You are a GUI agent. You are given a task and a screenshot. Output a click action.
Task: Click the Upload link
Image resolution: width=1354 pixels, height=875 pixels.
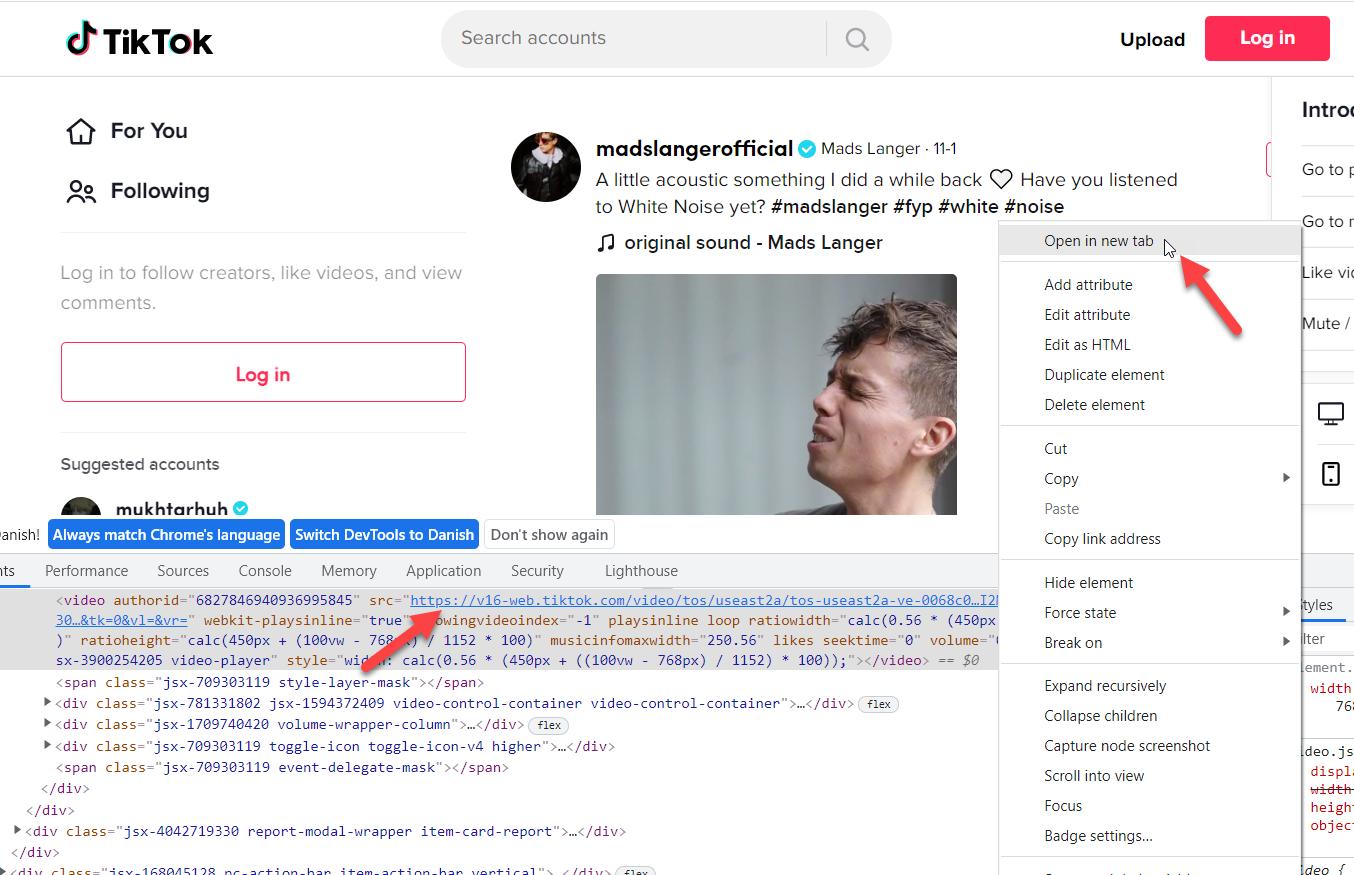[x=1152, y=40]
